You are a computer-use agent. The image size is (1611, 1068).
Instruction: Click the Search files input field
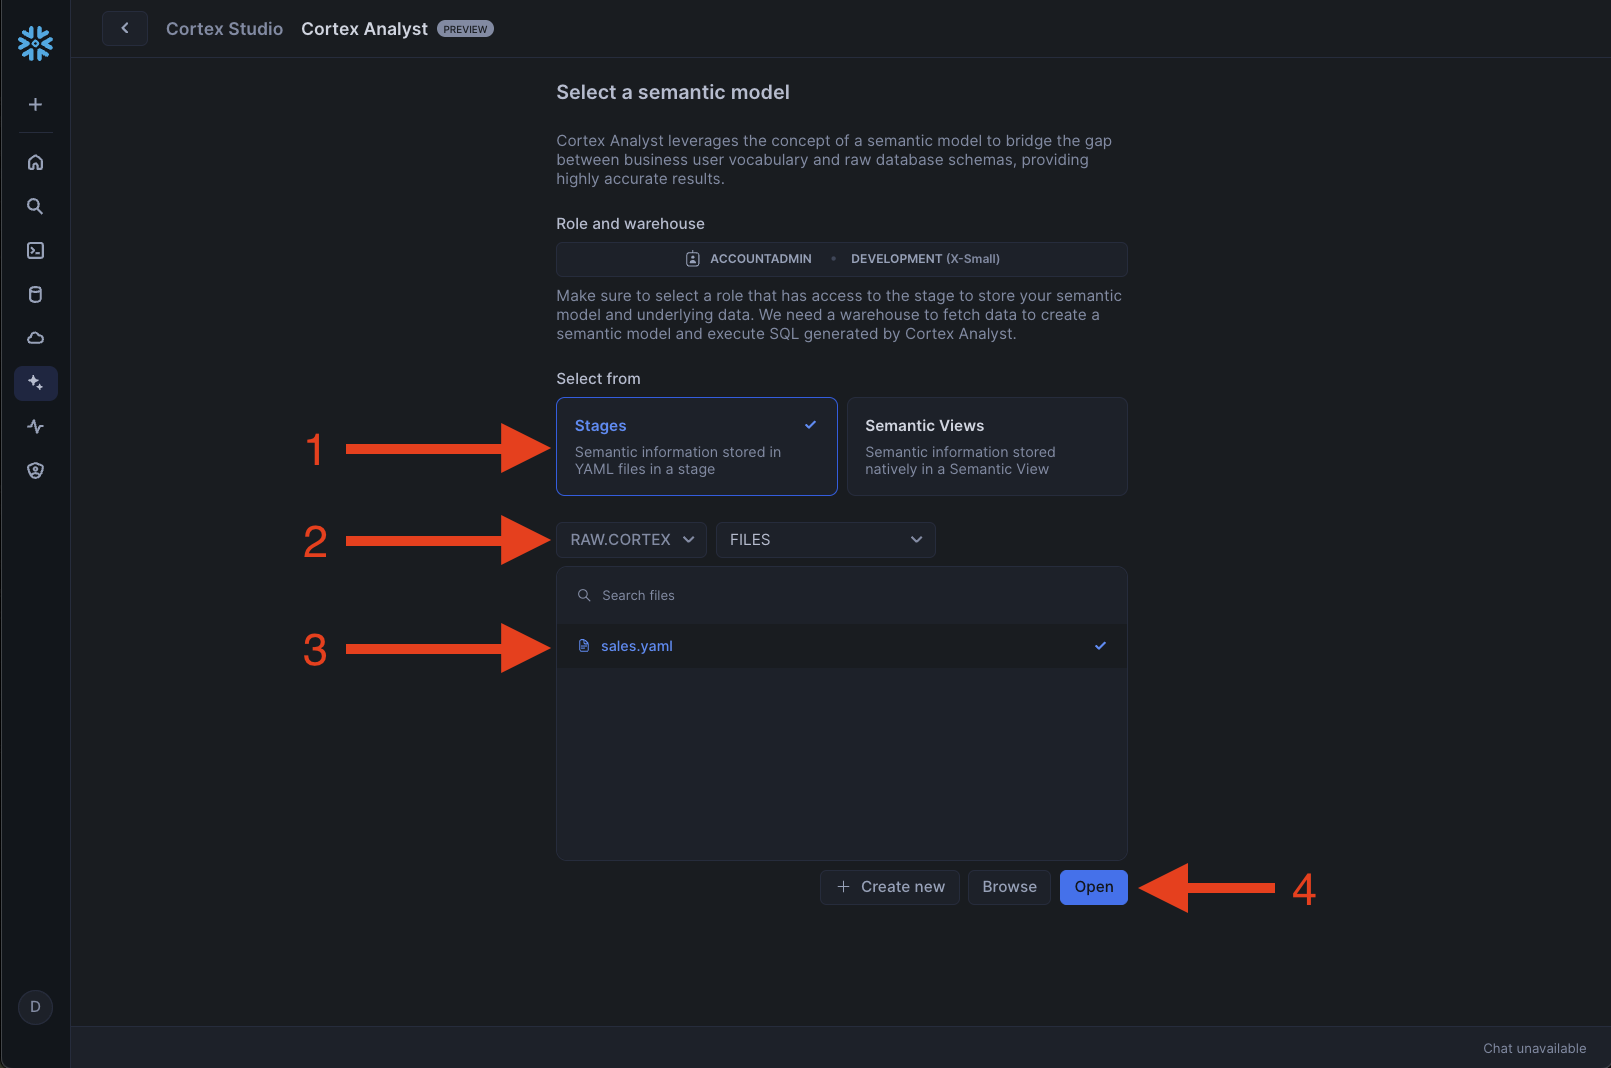(841, 595)
